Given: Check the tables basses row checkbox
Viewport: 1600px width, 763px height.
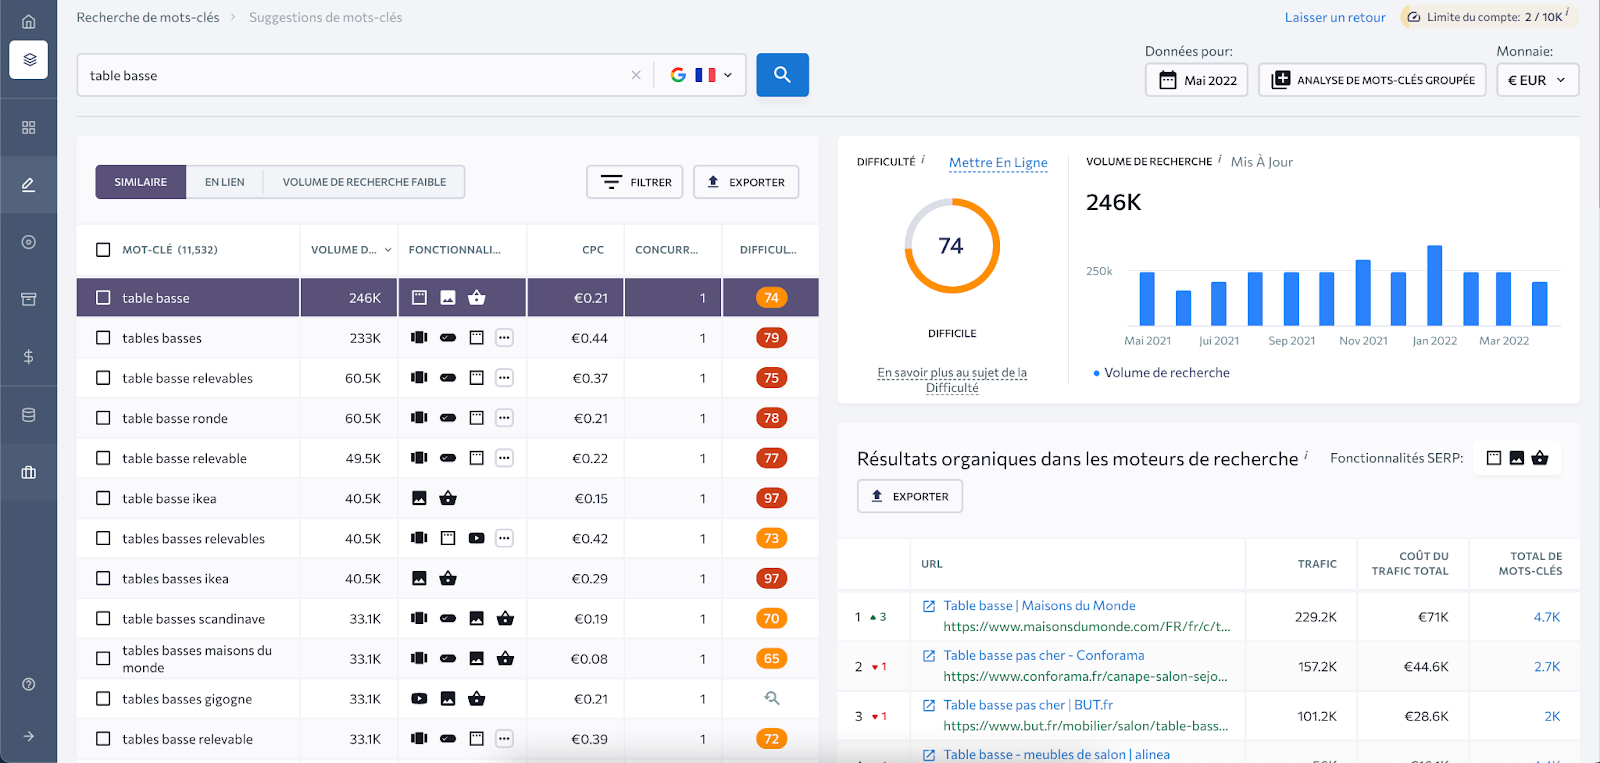Looking at the screenshot, I should pos(103,338).
